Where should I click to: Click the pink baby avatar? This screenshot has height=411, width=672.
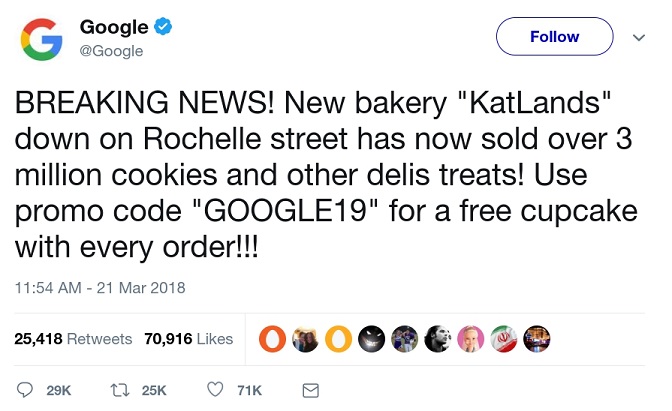[471, 339]
